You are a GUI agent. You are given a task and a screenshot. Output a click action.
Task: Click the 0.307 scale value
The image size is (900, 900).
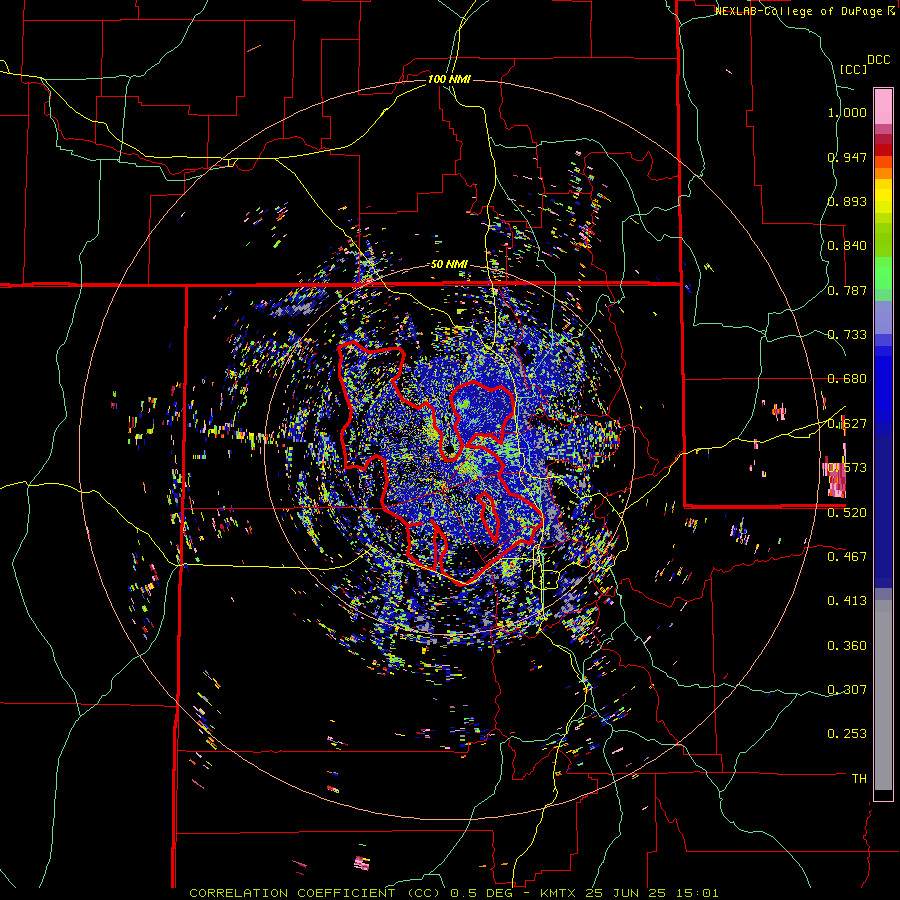tap(847, 689)
